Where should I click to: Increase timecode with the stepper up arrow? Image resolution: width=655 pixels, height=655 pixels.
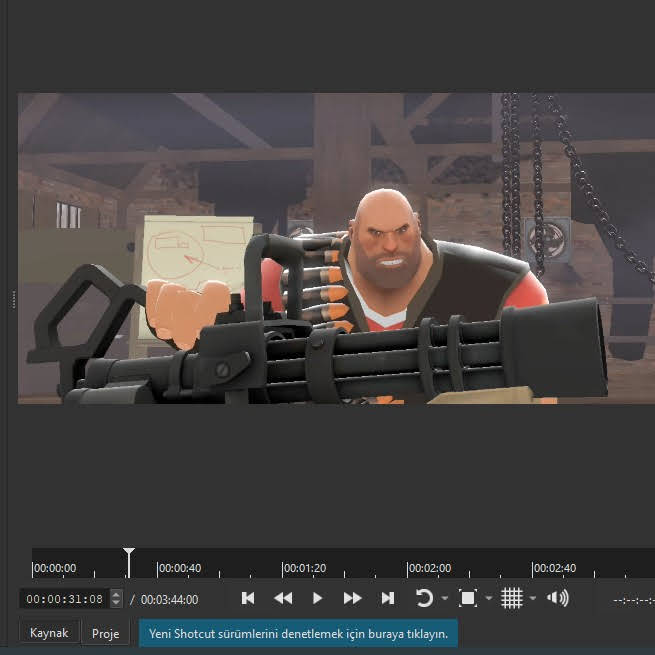pos(116,595)
